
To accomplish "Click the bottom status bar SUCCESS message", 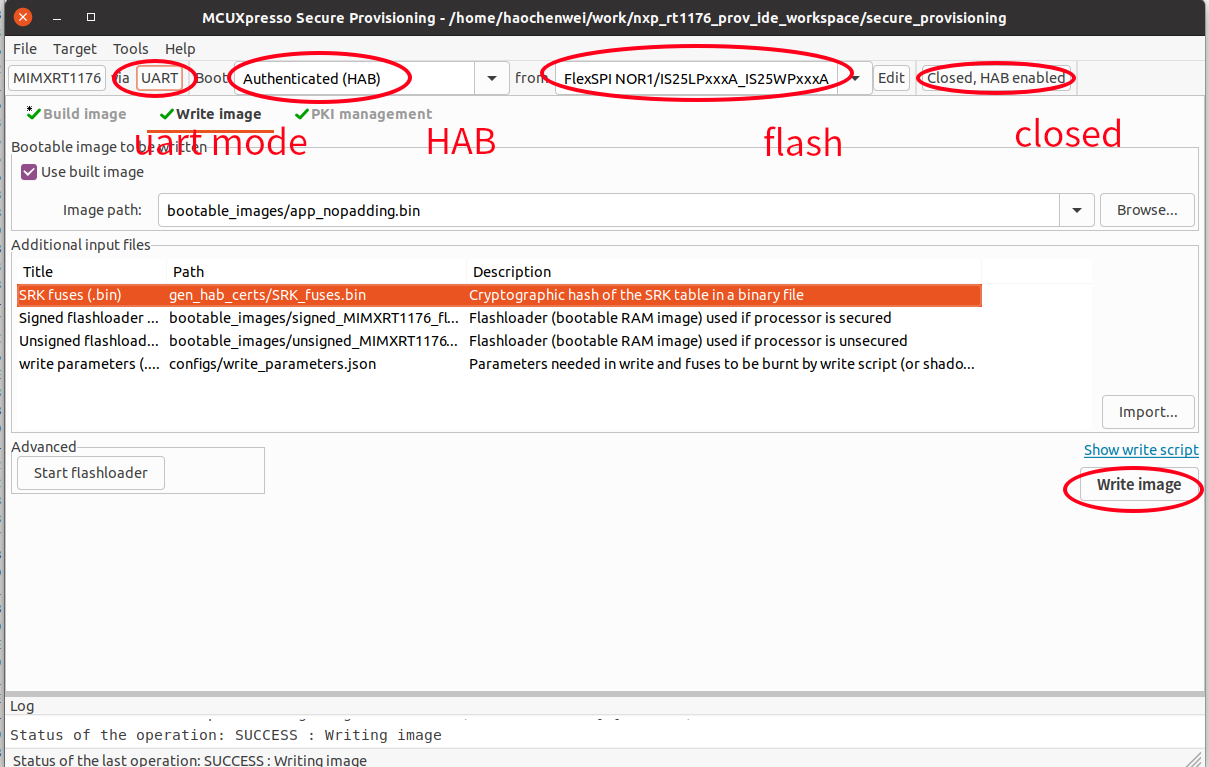I will pos(190,760).
